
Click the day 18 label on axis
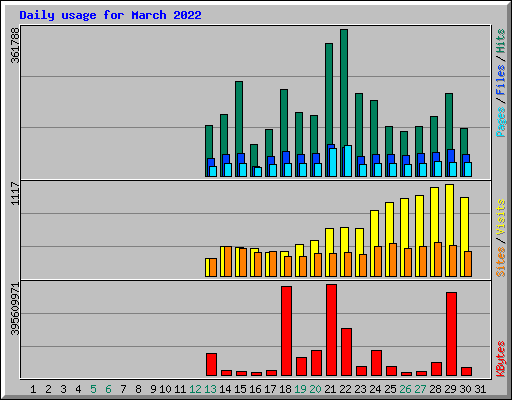[x=285, y=389]
